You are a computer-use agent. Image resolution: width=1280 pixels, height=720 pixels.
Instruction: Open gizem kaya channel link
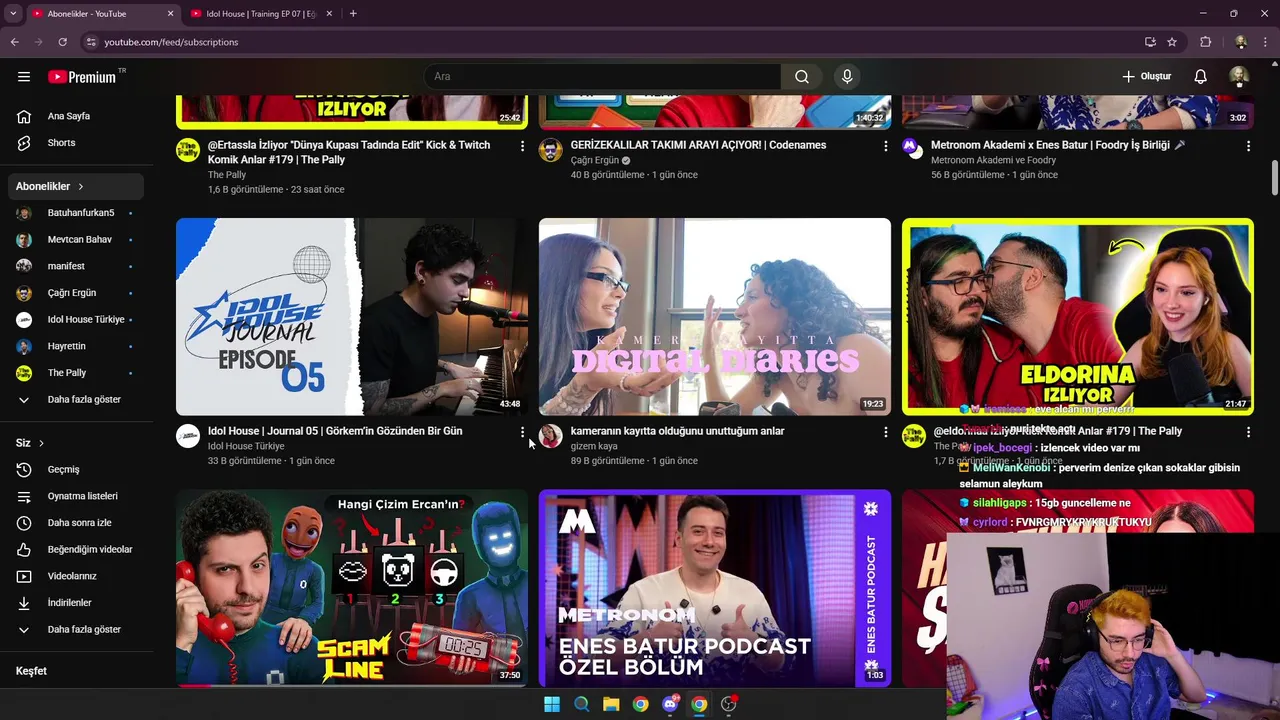[x=594, y=446]
